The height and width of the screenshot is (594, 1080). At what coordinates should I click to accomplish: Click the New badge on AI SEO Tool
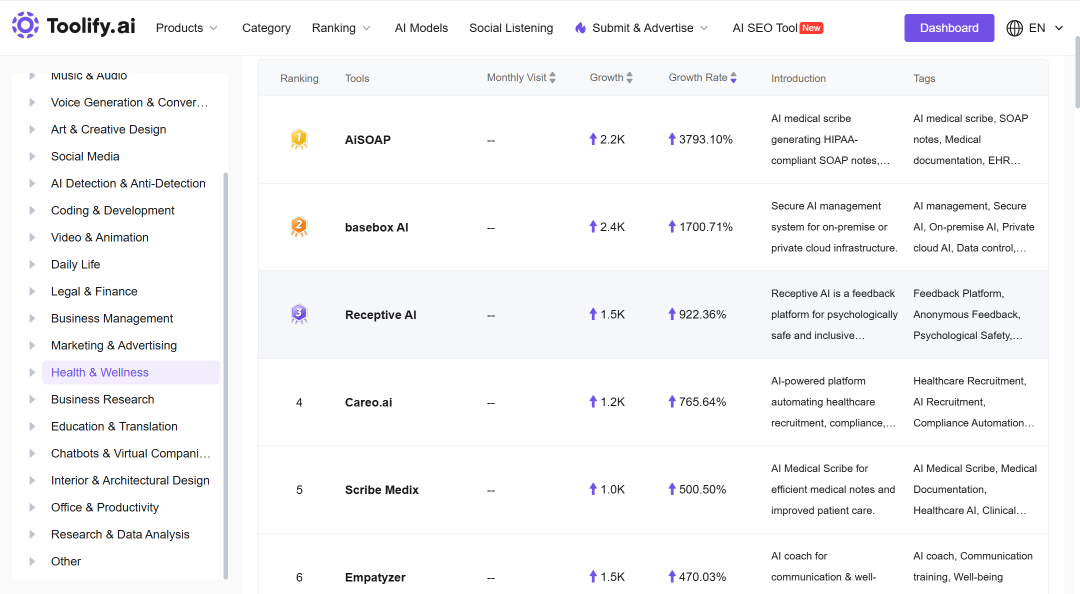coord(811,28)
